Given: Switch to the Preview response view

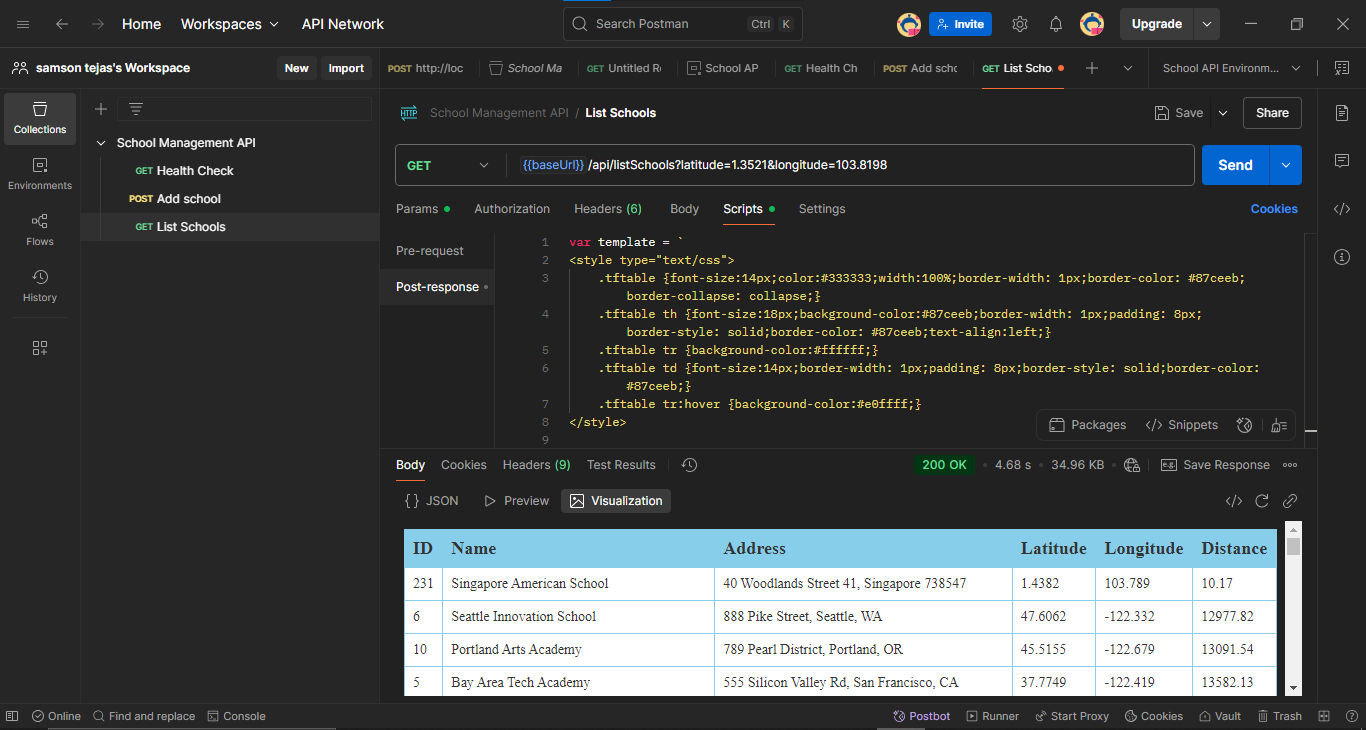Looking at the screenshot, I should point(516,501).
